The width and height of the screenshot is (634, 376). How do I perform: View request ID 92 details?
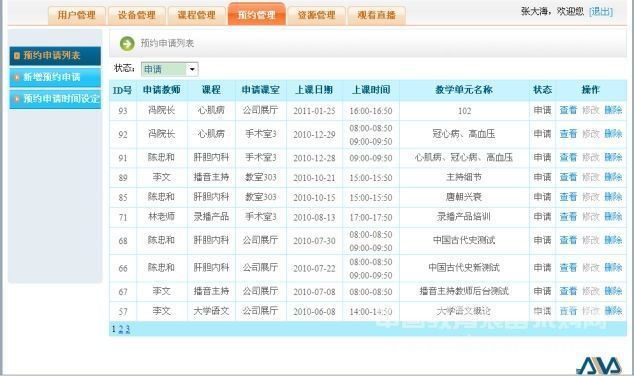tap(568, 134)
